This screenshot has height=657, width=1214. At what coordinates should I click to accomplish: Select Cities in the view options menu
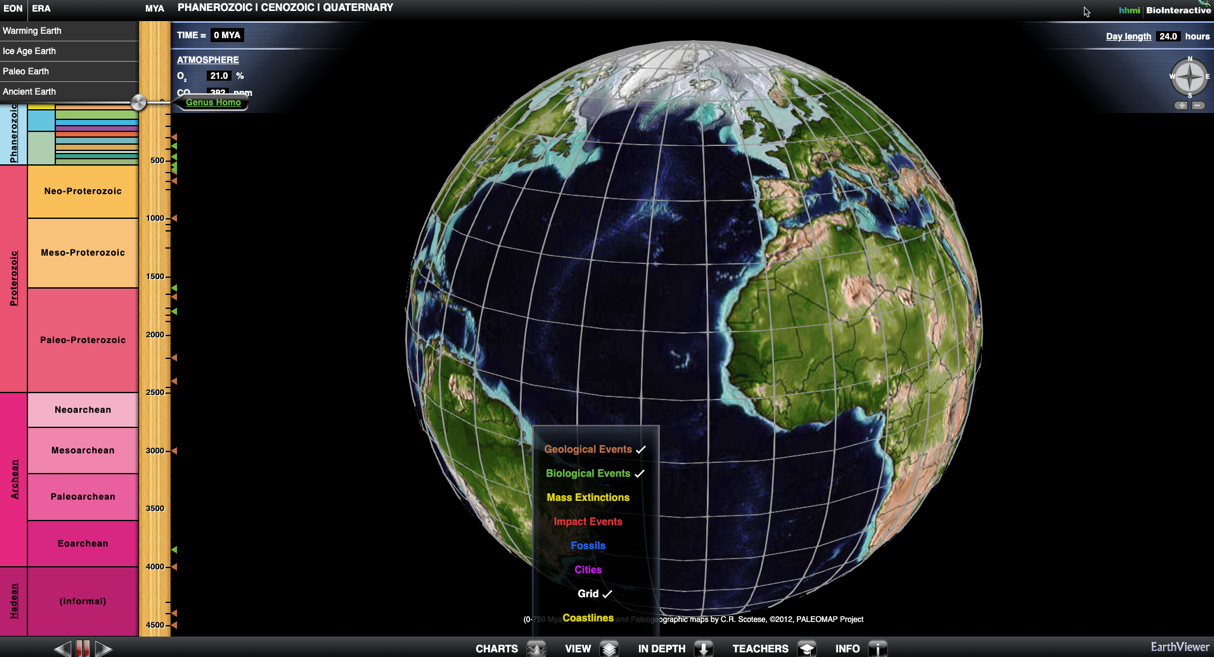click(587, 569)
